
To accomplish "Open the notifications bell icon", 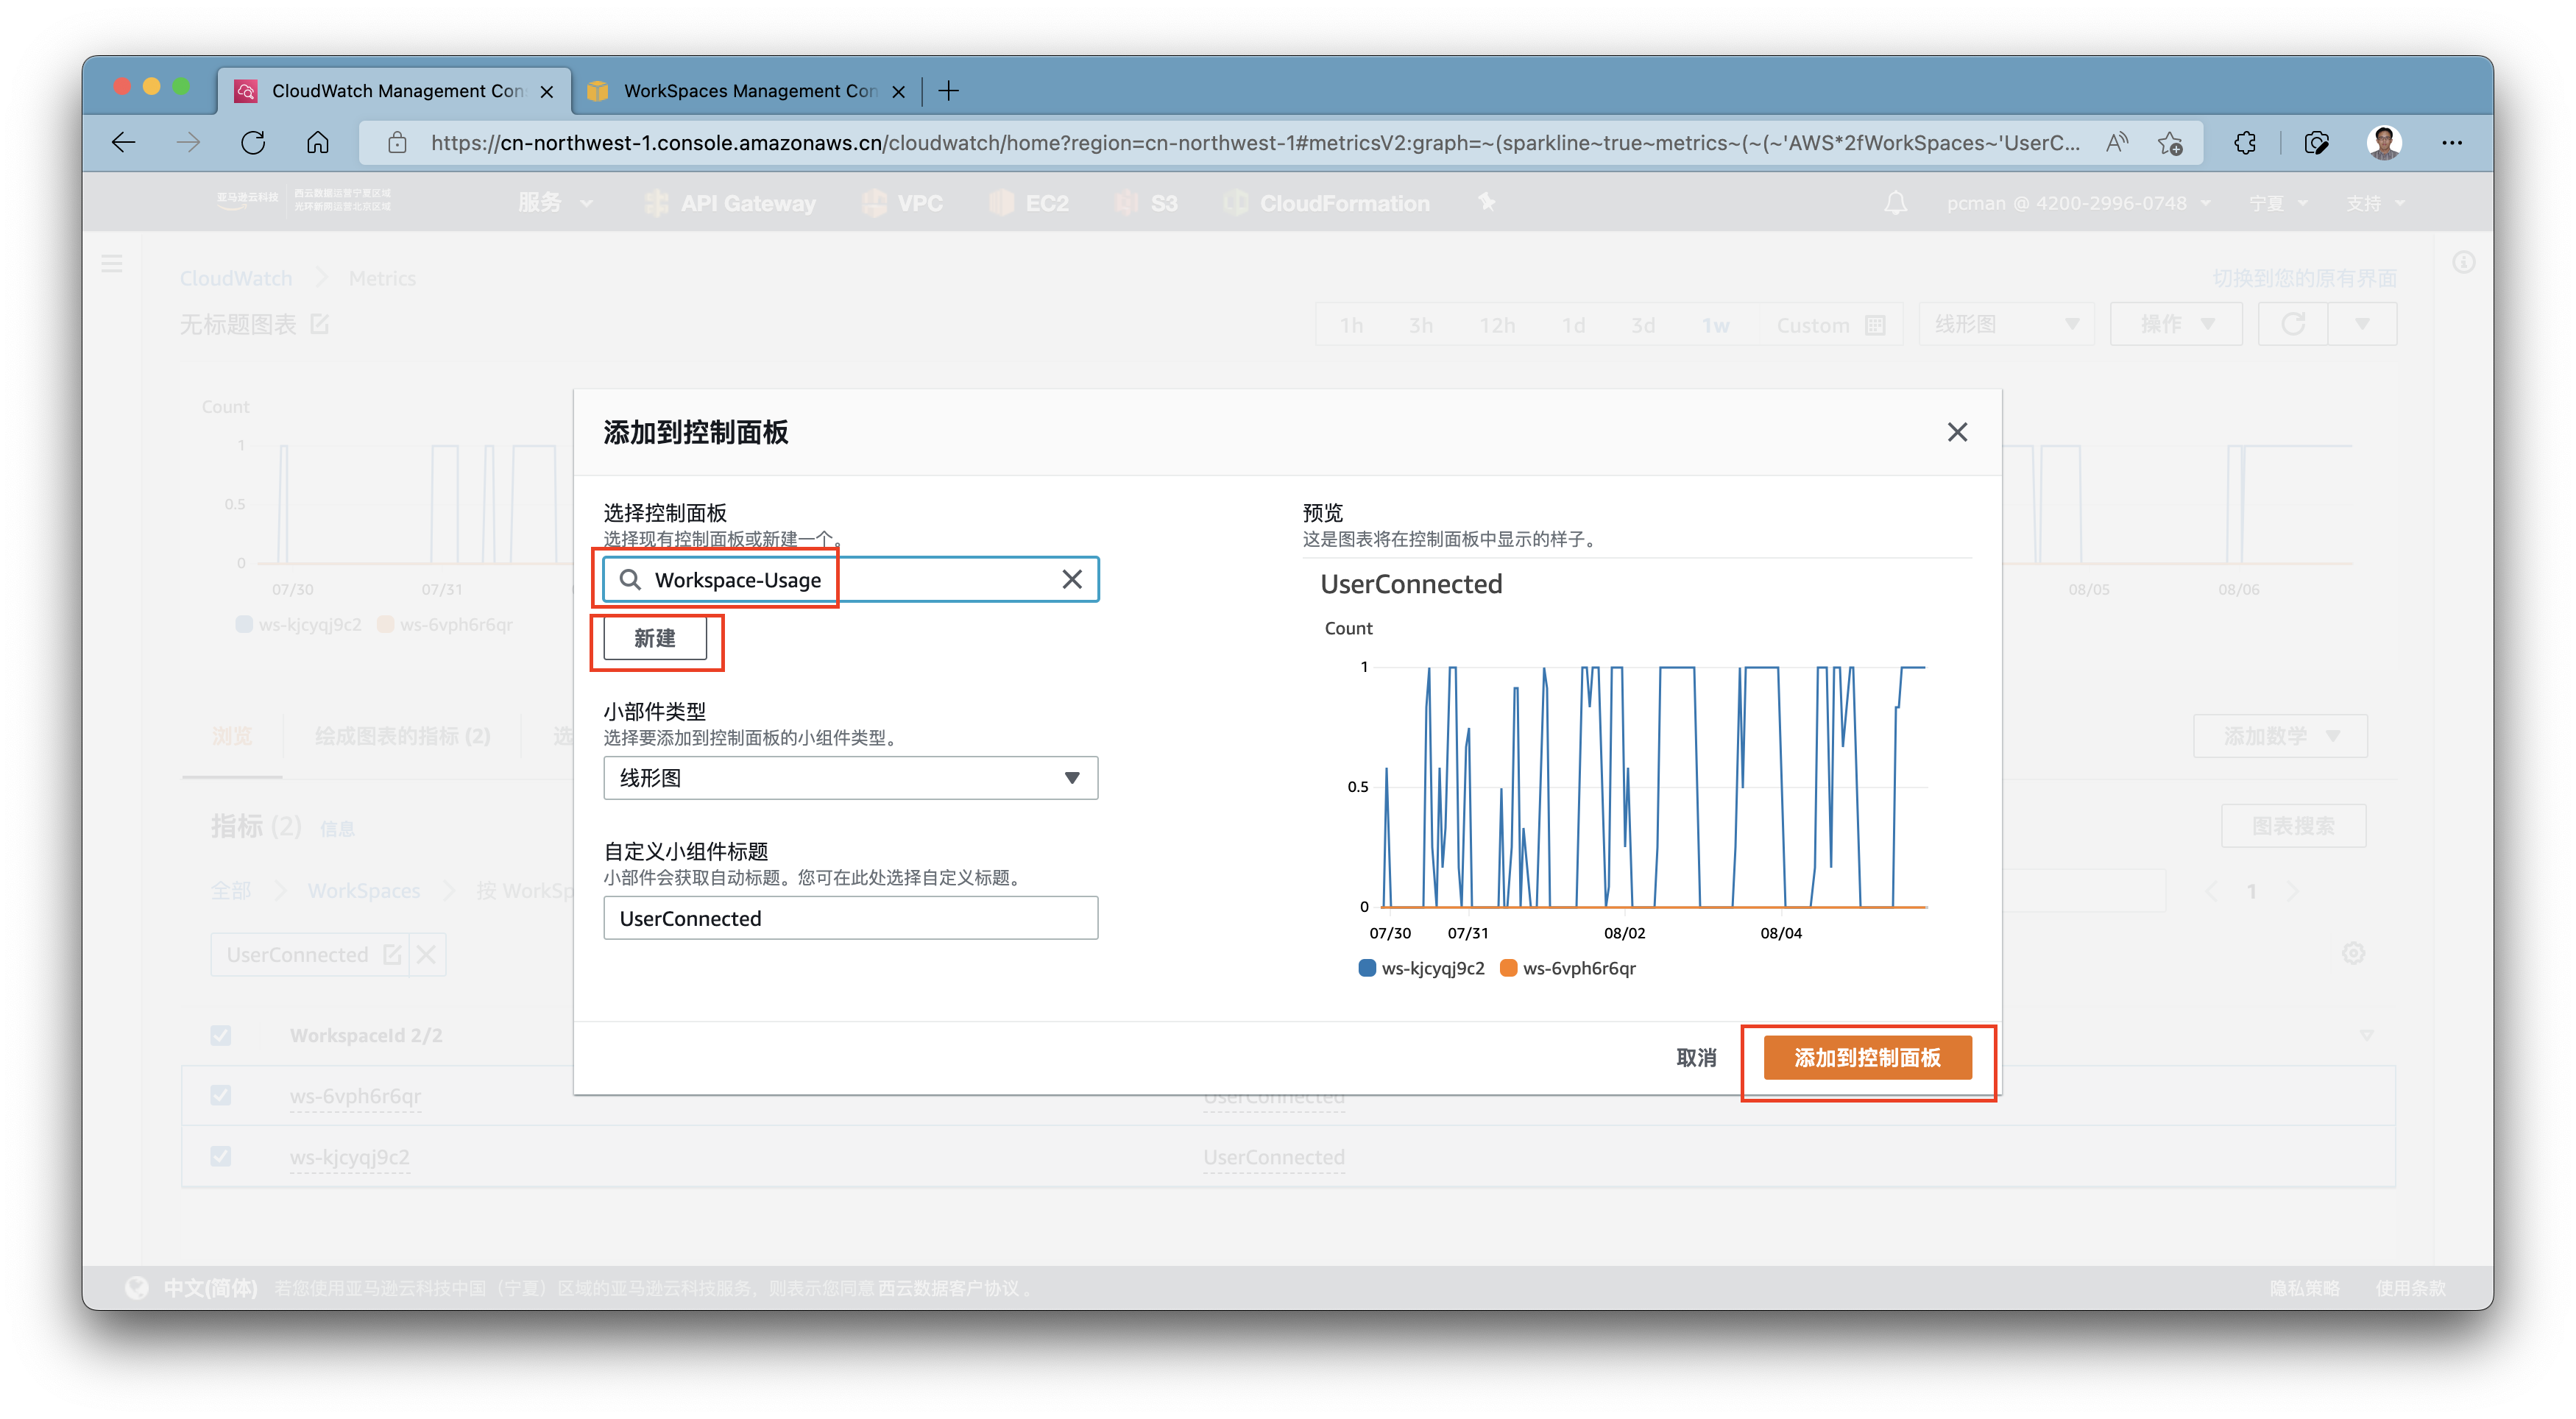I will click(x=1895, y=203).
